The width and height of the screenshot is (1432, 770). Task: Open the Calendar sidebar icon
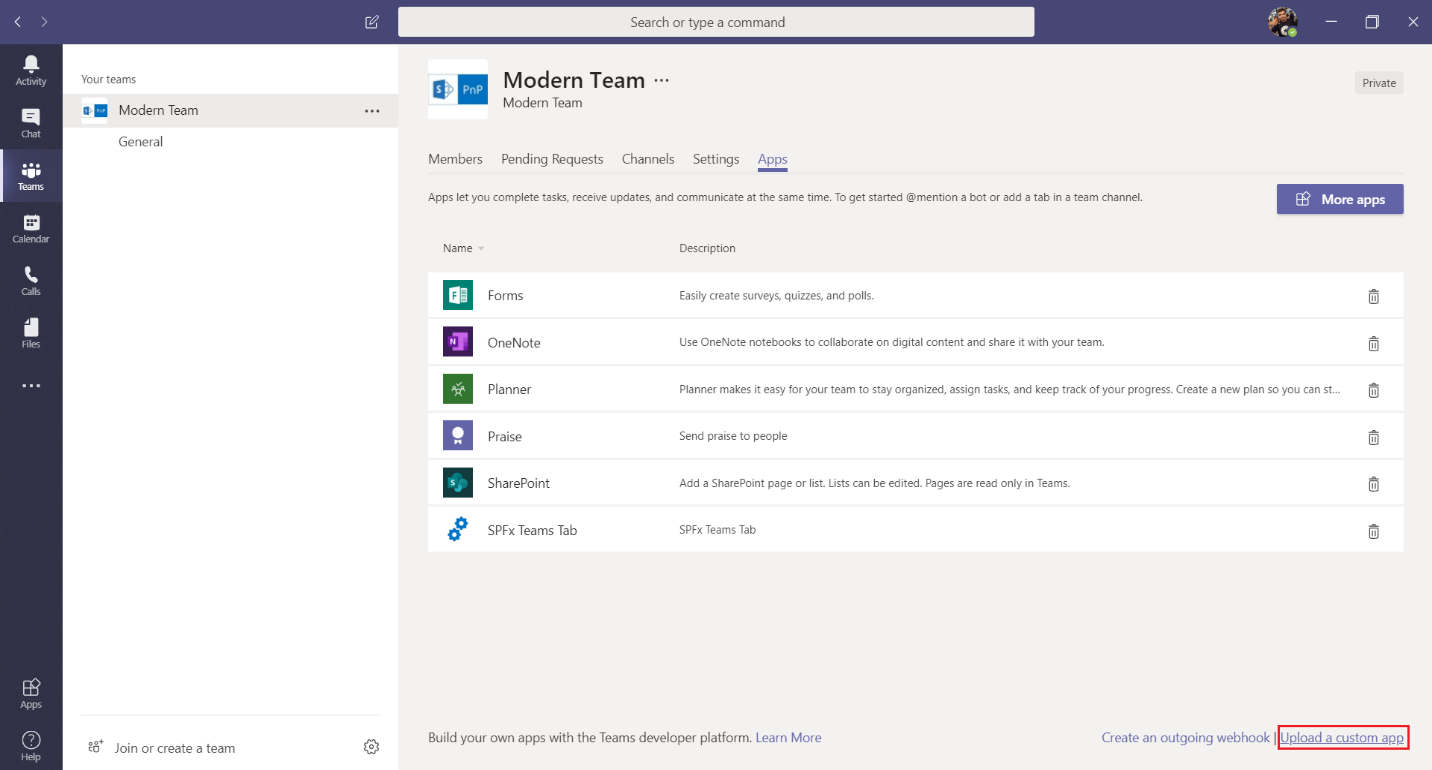coord(31,228)
